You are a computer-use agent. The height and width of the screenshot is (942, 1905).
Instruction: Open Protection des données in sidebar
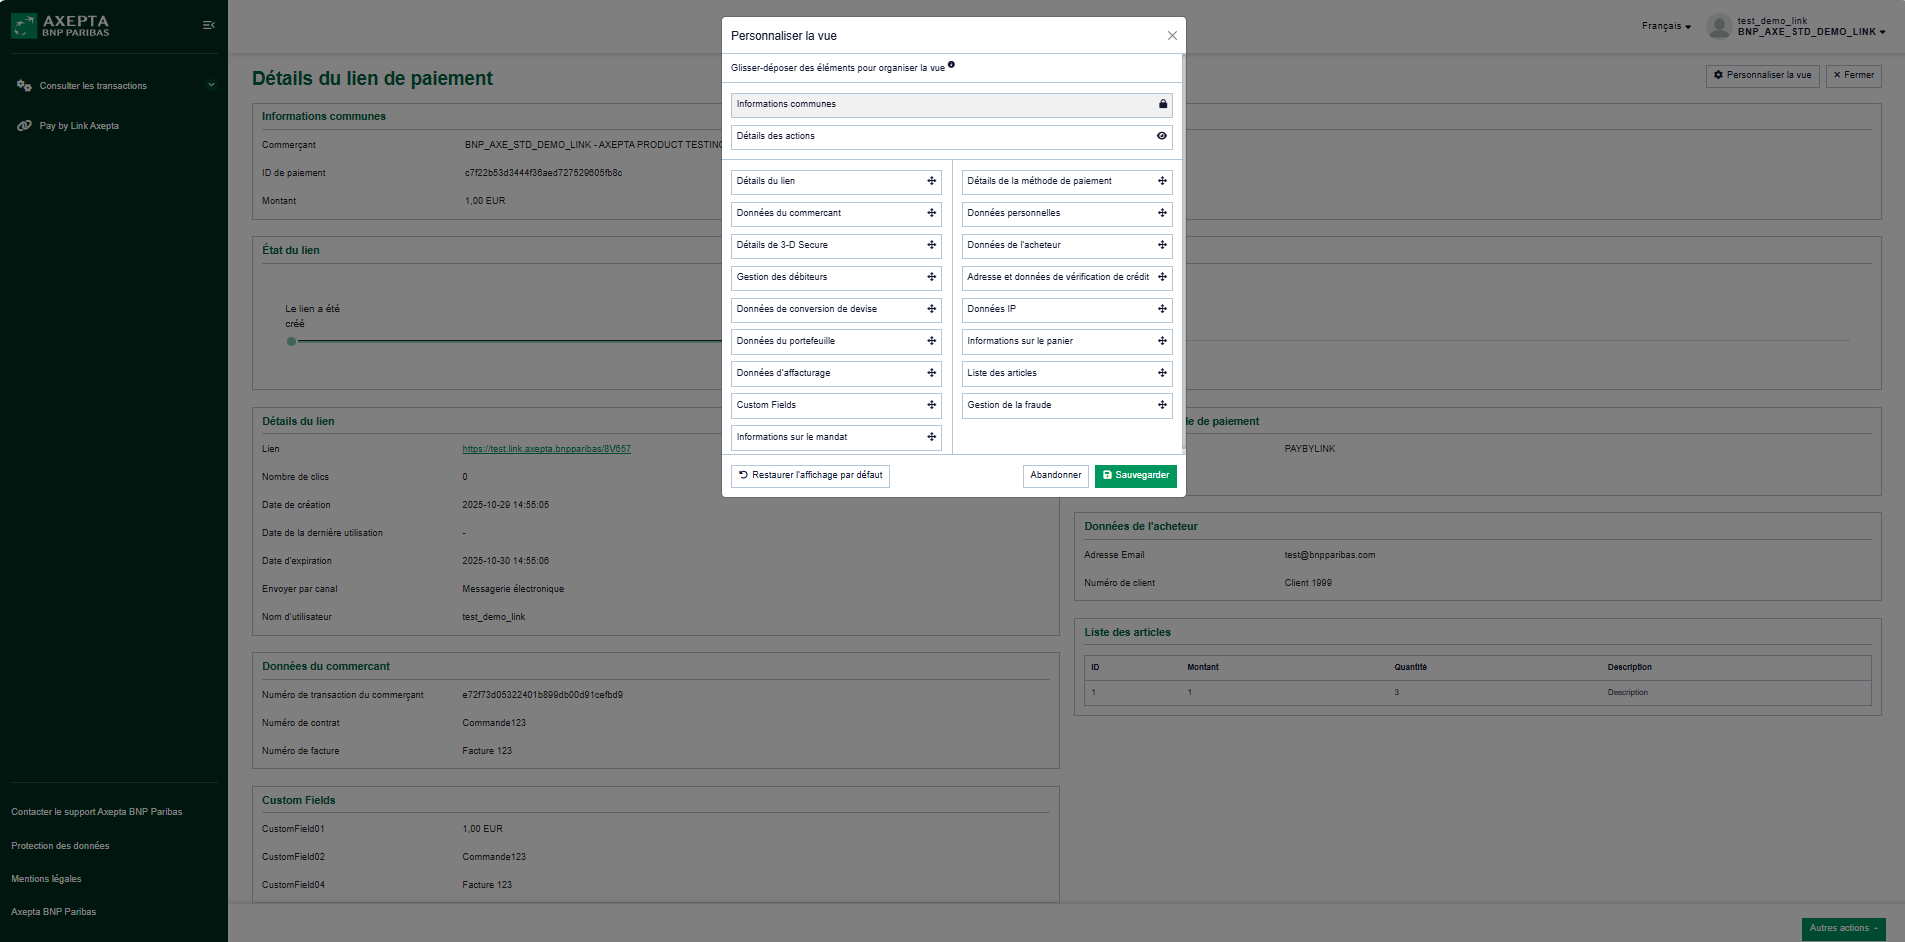click(x=60, y=846)
